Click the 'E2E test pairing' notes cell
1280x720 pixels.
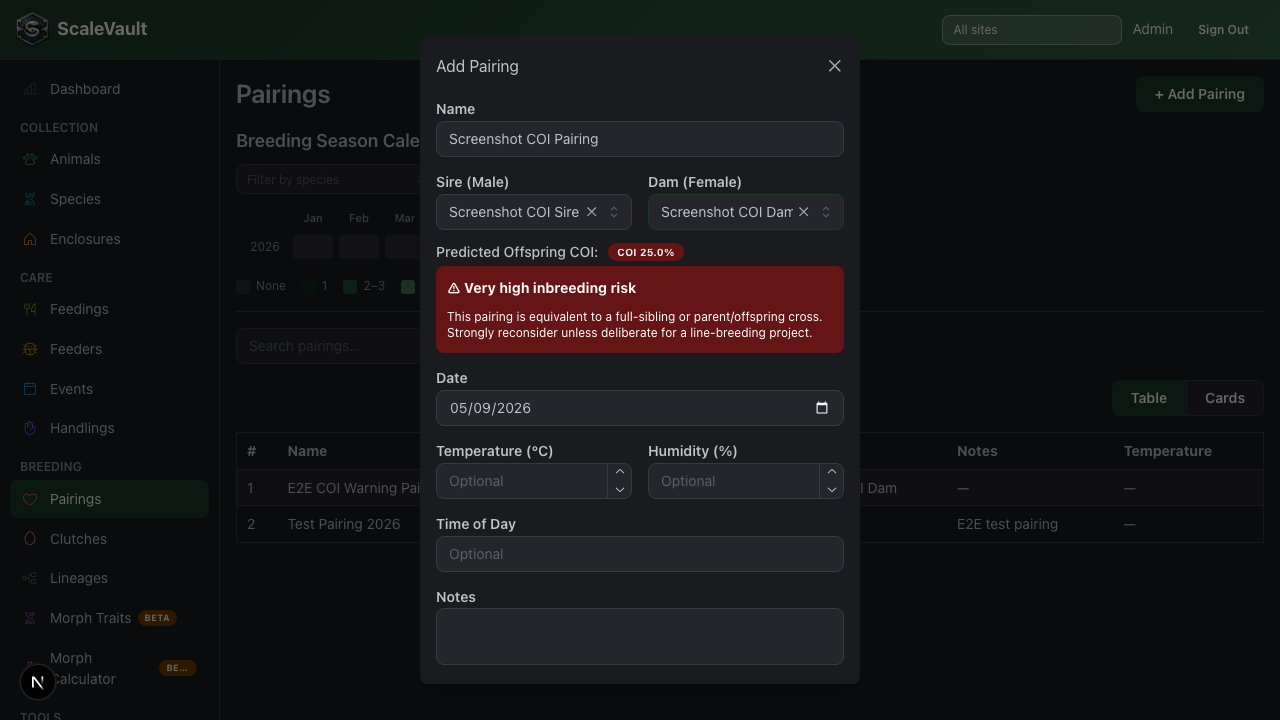pos(1007,524)
